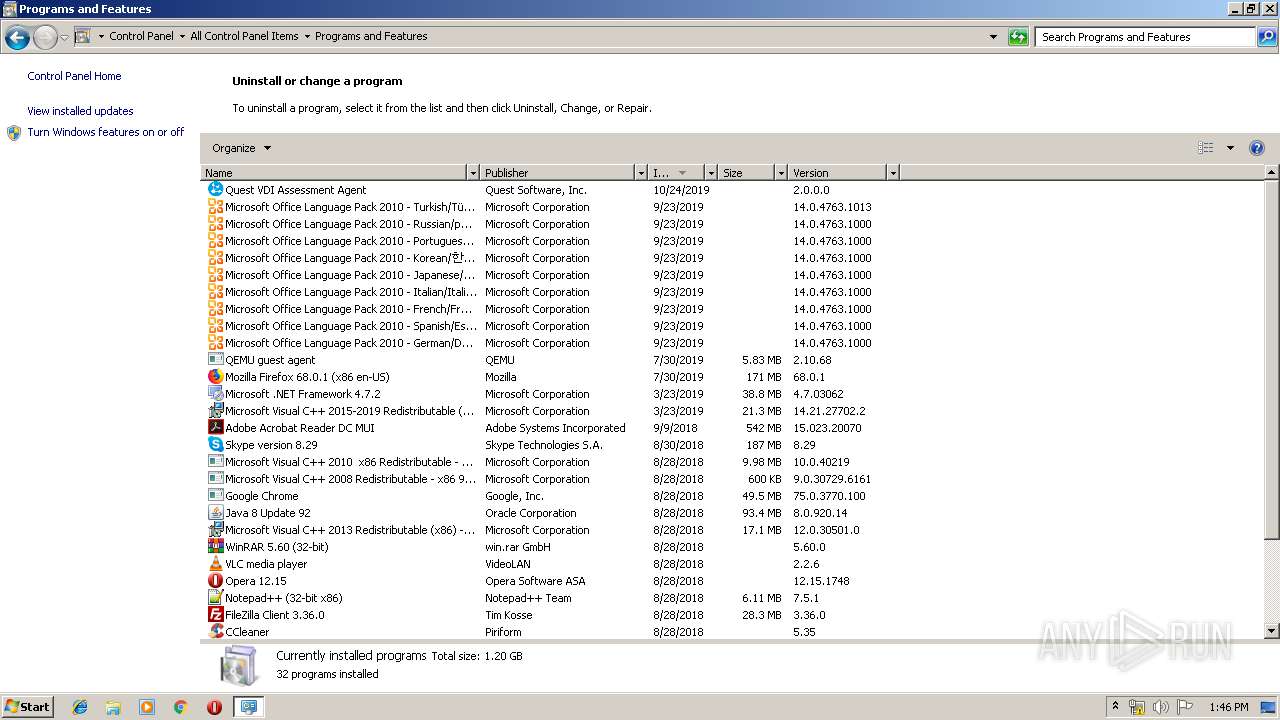Image resolution: width=1280 pixels, height=720 pixels.
Task: Open the Name column filter arrow
Action: click(473, 173)
